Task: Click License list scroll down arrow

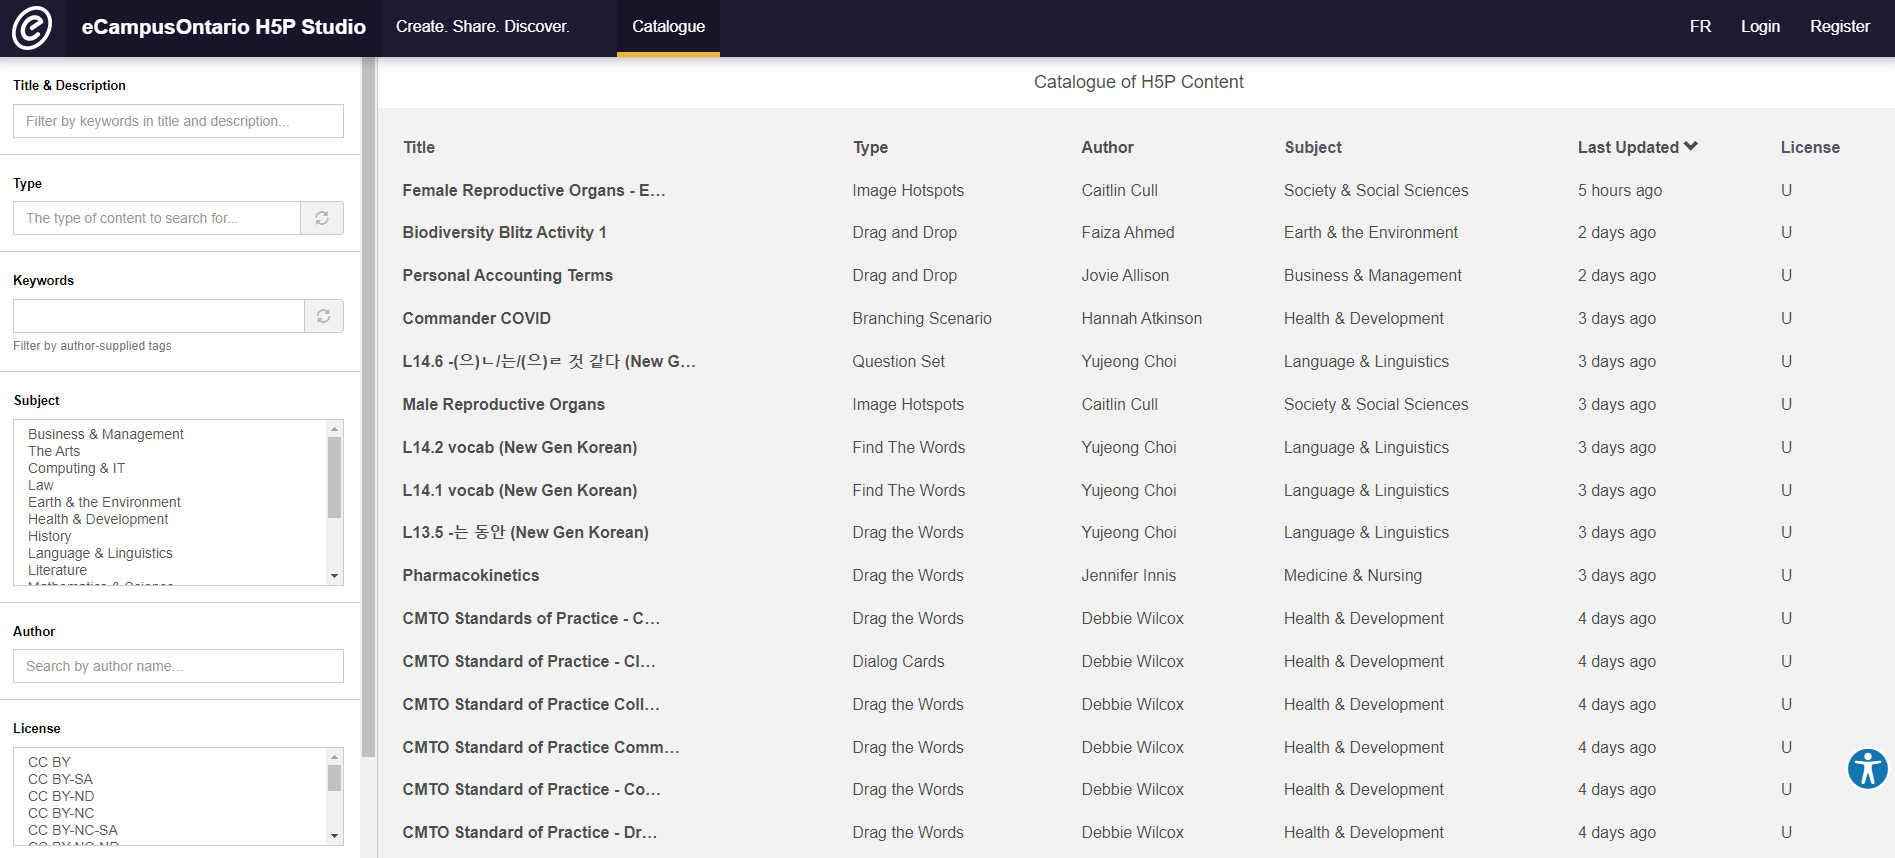Action: pyautogui.click(x=335, y=836)
